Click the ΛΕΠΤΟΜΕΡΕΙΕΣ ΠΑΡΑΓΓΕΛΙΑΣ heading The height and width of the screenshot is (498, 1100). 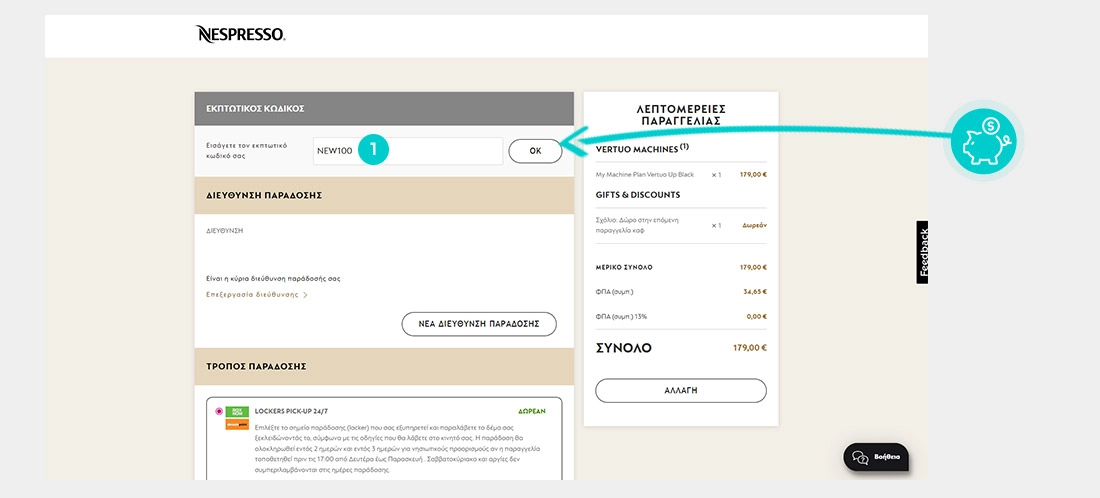click(x=680, y=115)
